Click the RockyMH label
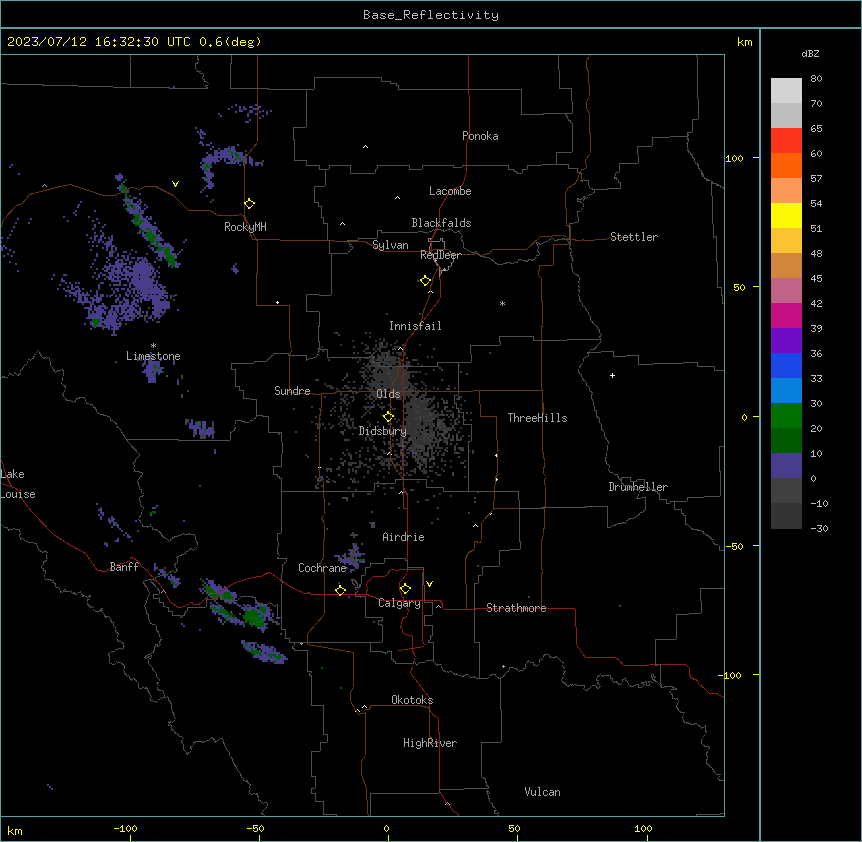This screenshot has height=842, width=862. (245, 226)
